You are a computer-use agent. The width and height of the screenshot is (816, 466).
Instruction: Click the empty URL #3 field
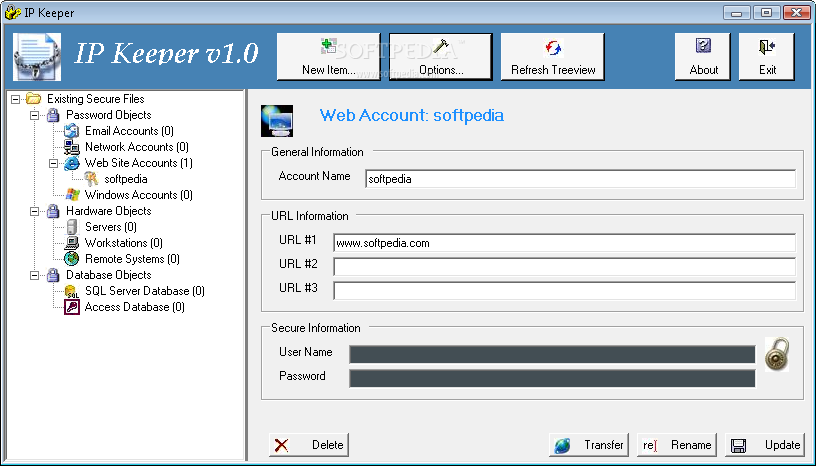564,291
